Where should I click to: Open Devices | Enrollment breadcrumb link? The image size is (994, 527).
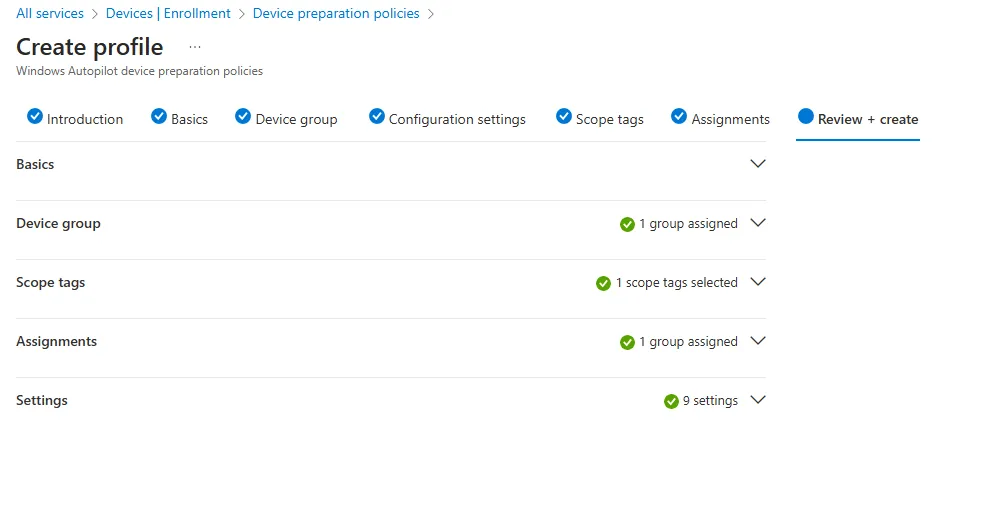(168, 14)
